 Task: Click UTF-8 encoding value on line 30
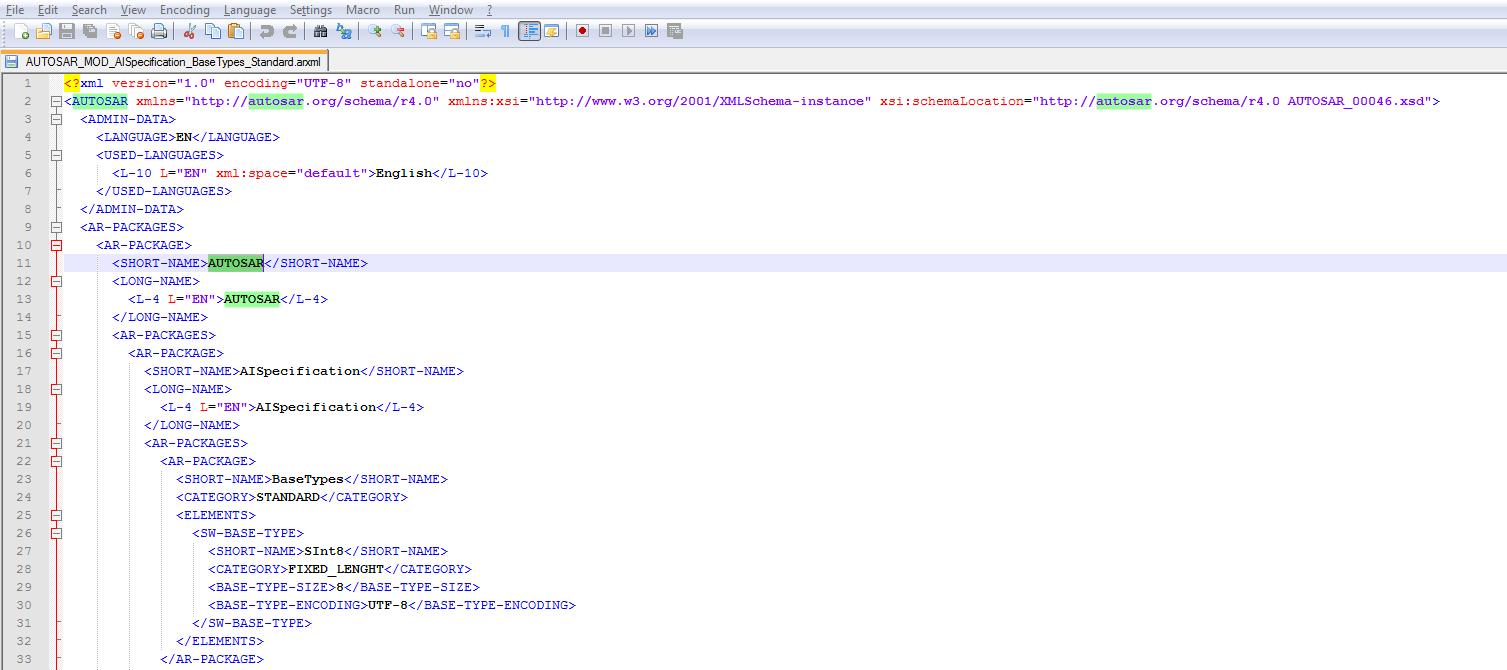pos(388,605)
